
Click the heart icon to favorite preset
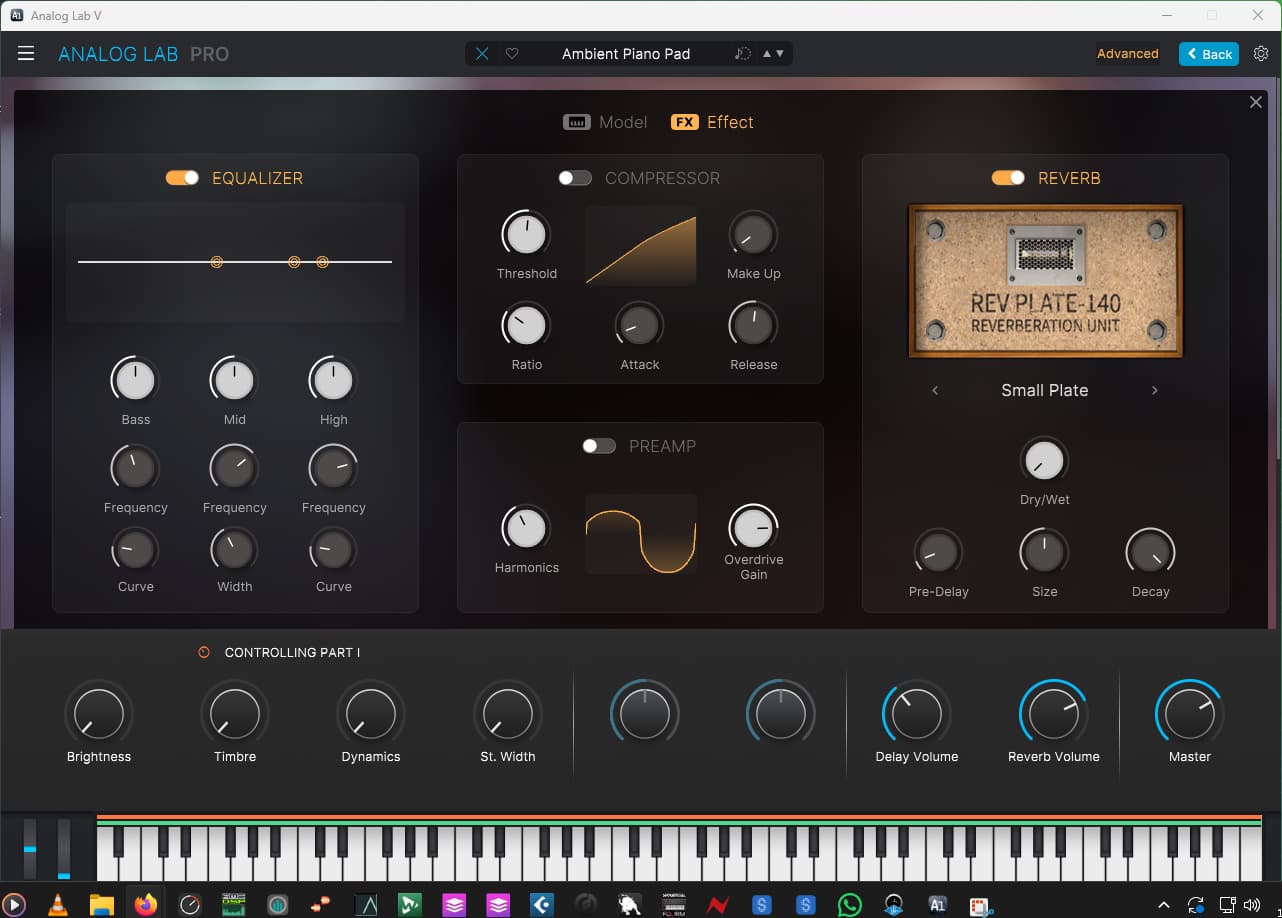coord(512,54)
